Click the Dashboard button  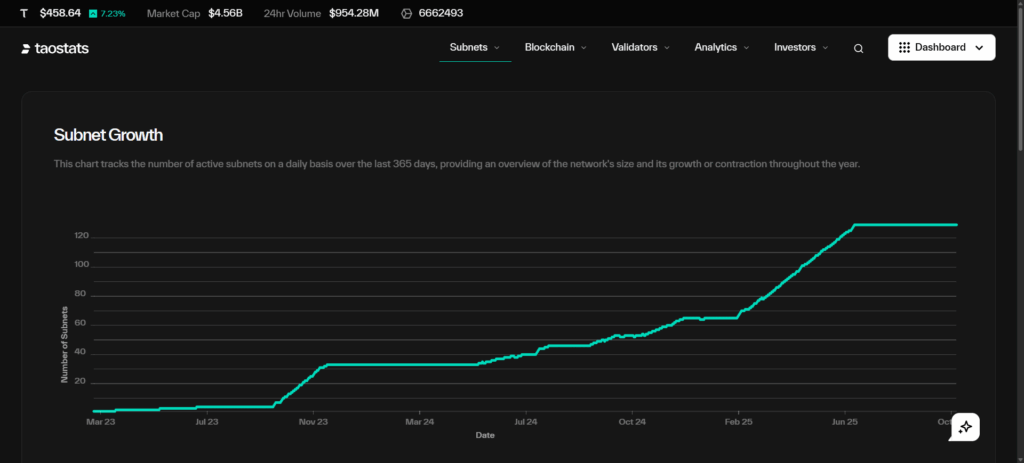[941, 47]
